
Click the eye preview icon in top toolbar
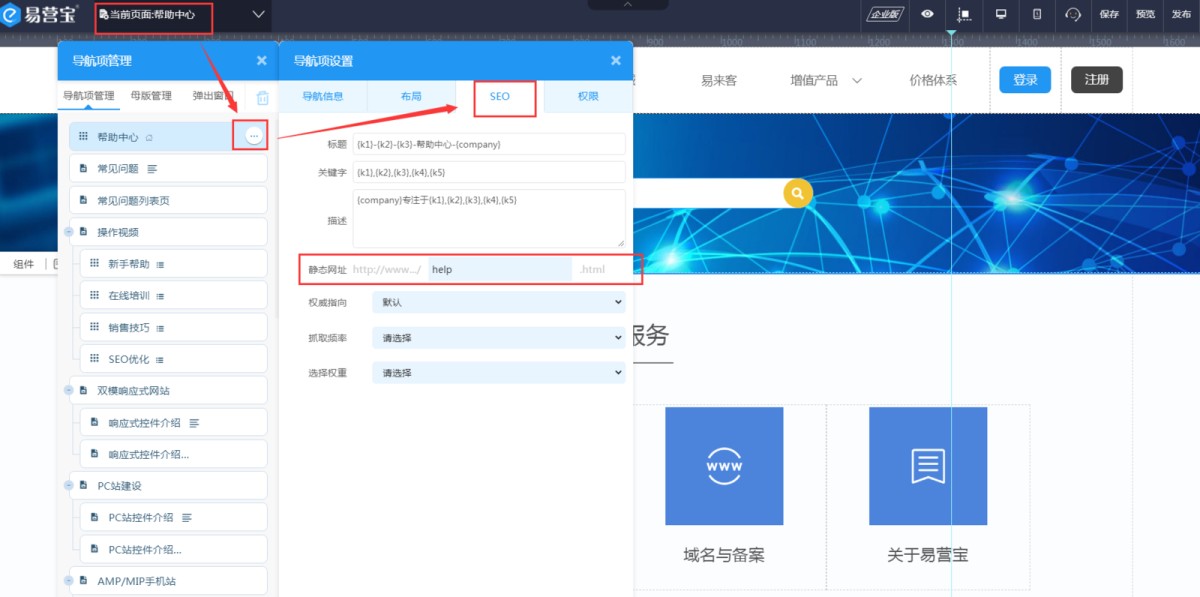pos(928,14)
